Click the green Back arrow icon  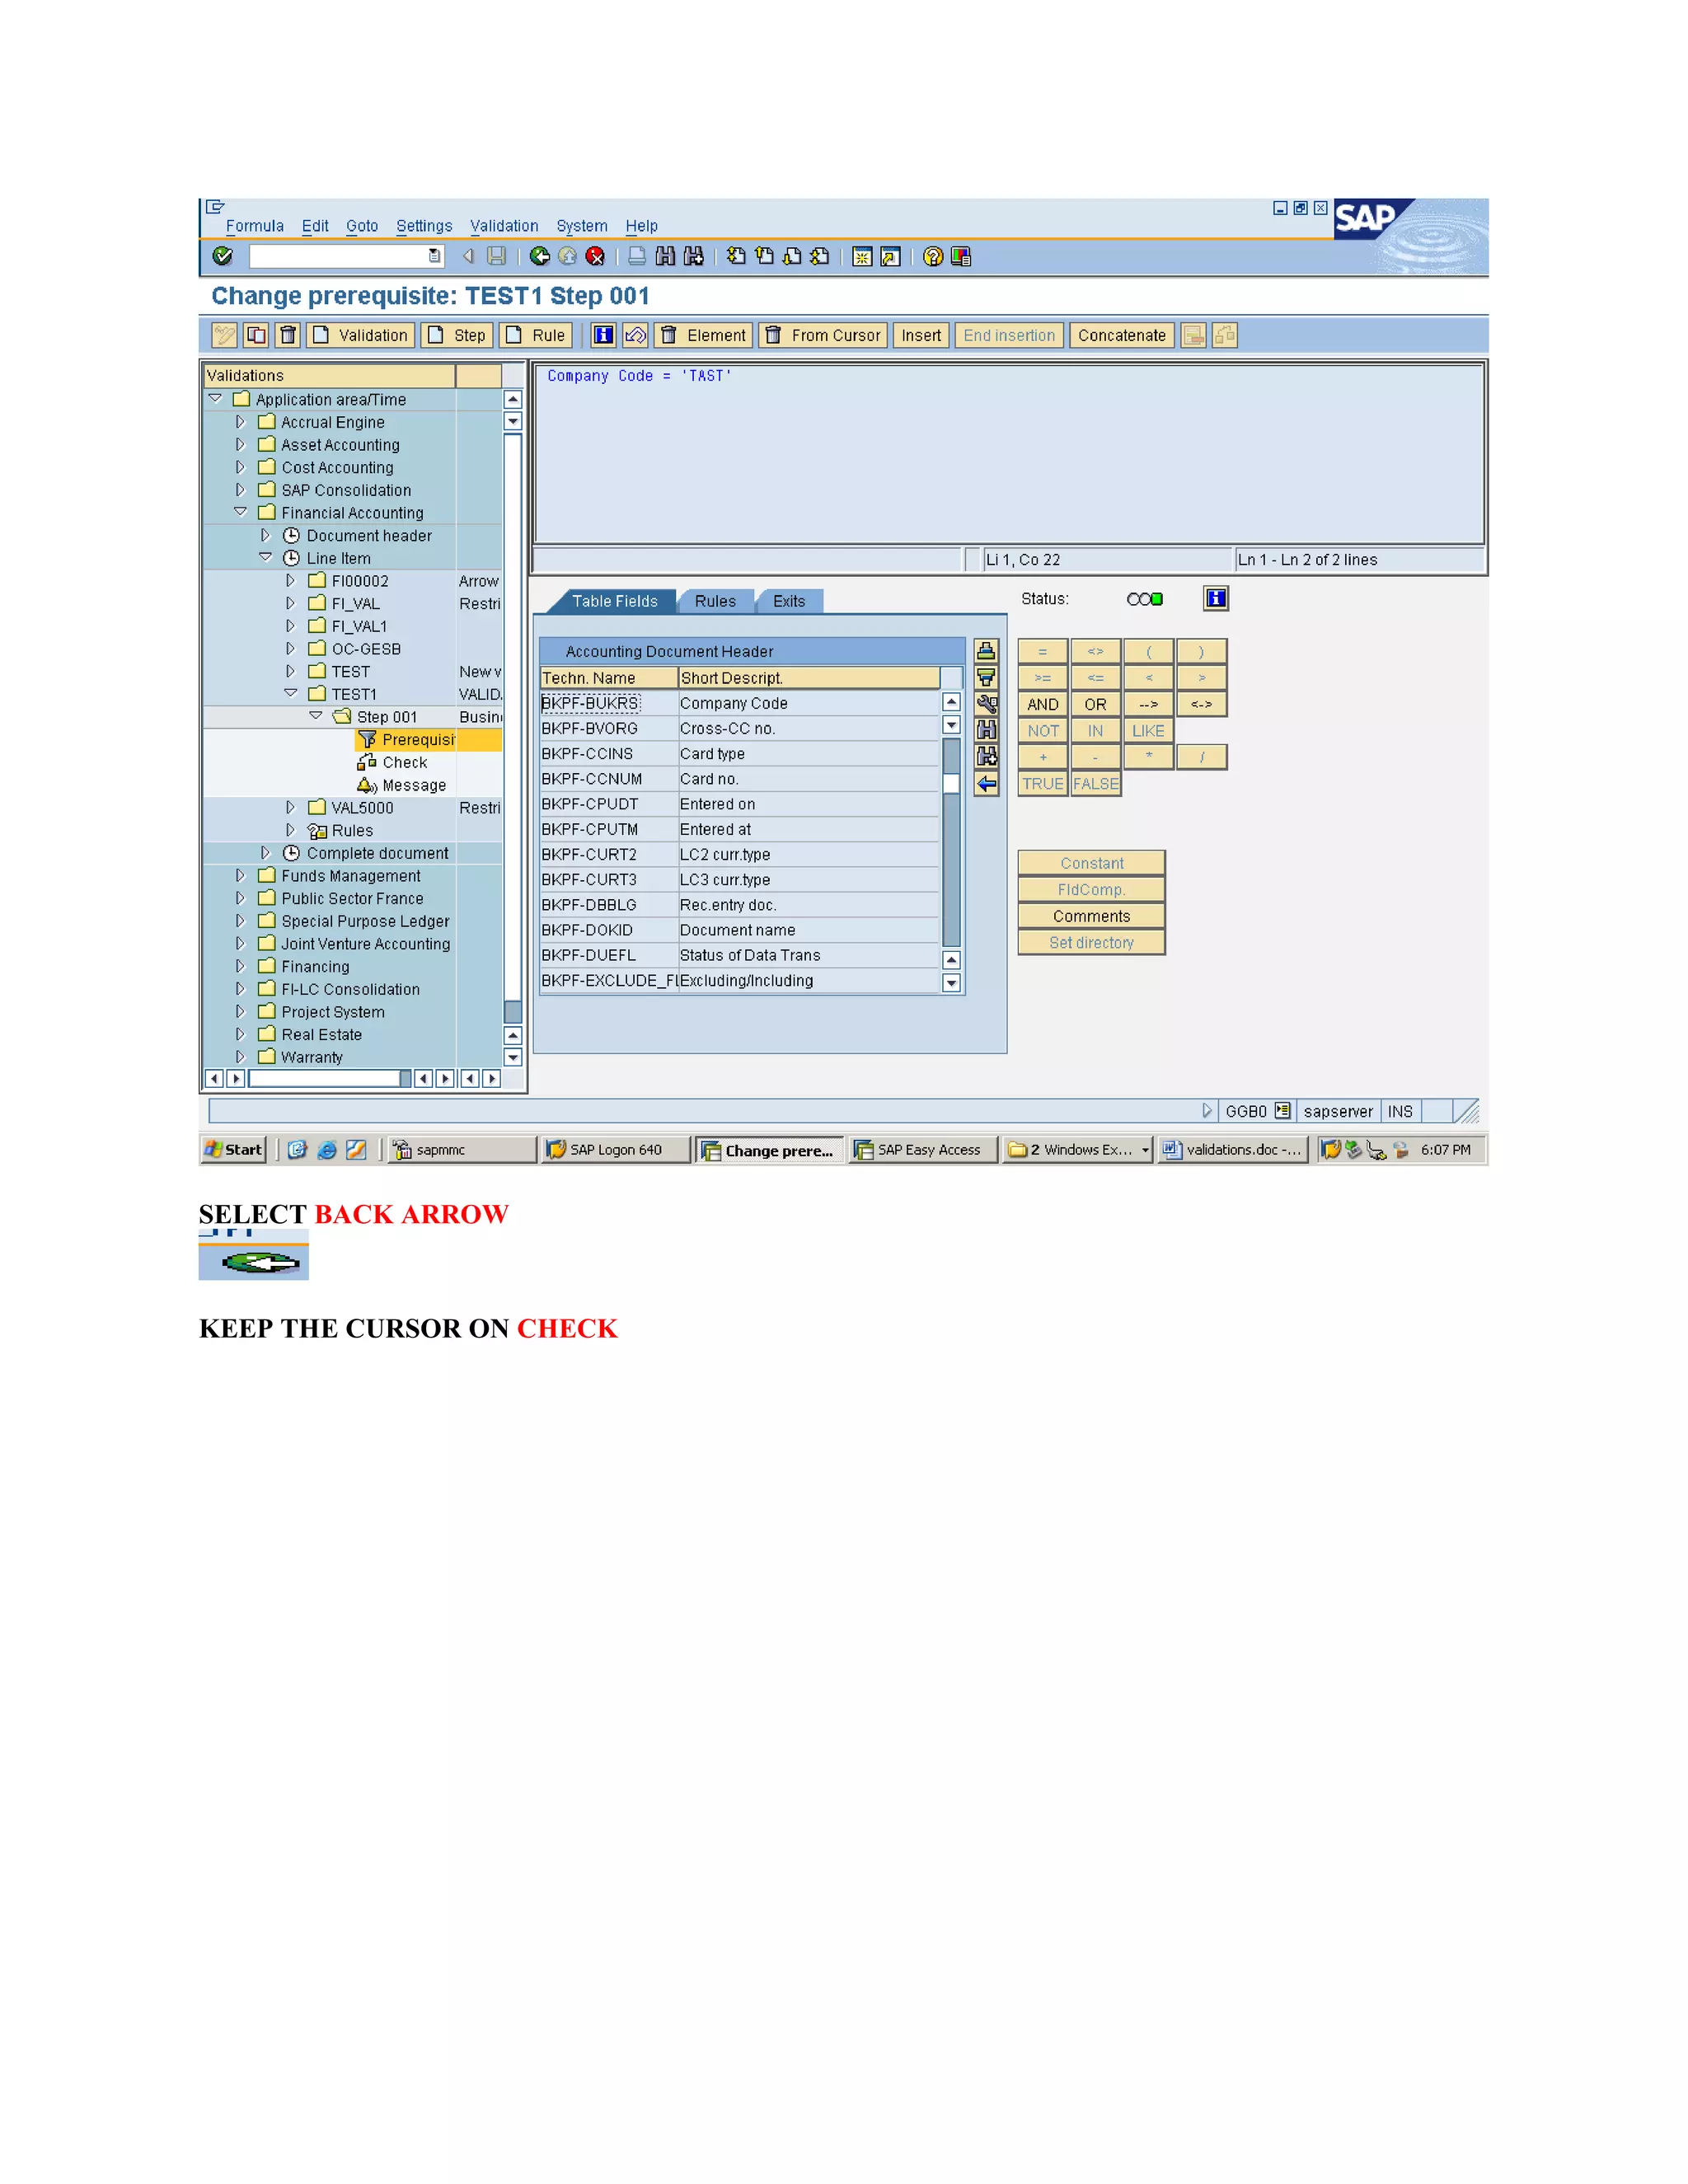(540, 257)
